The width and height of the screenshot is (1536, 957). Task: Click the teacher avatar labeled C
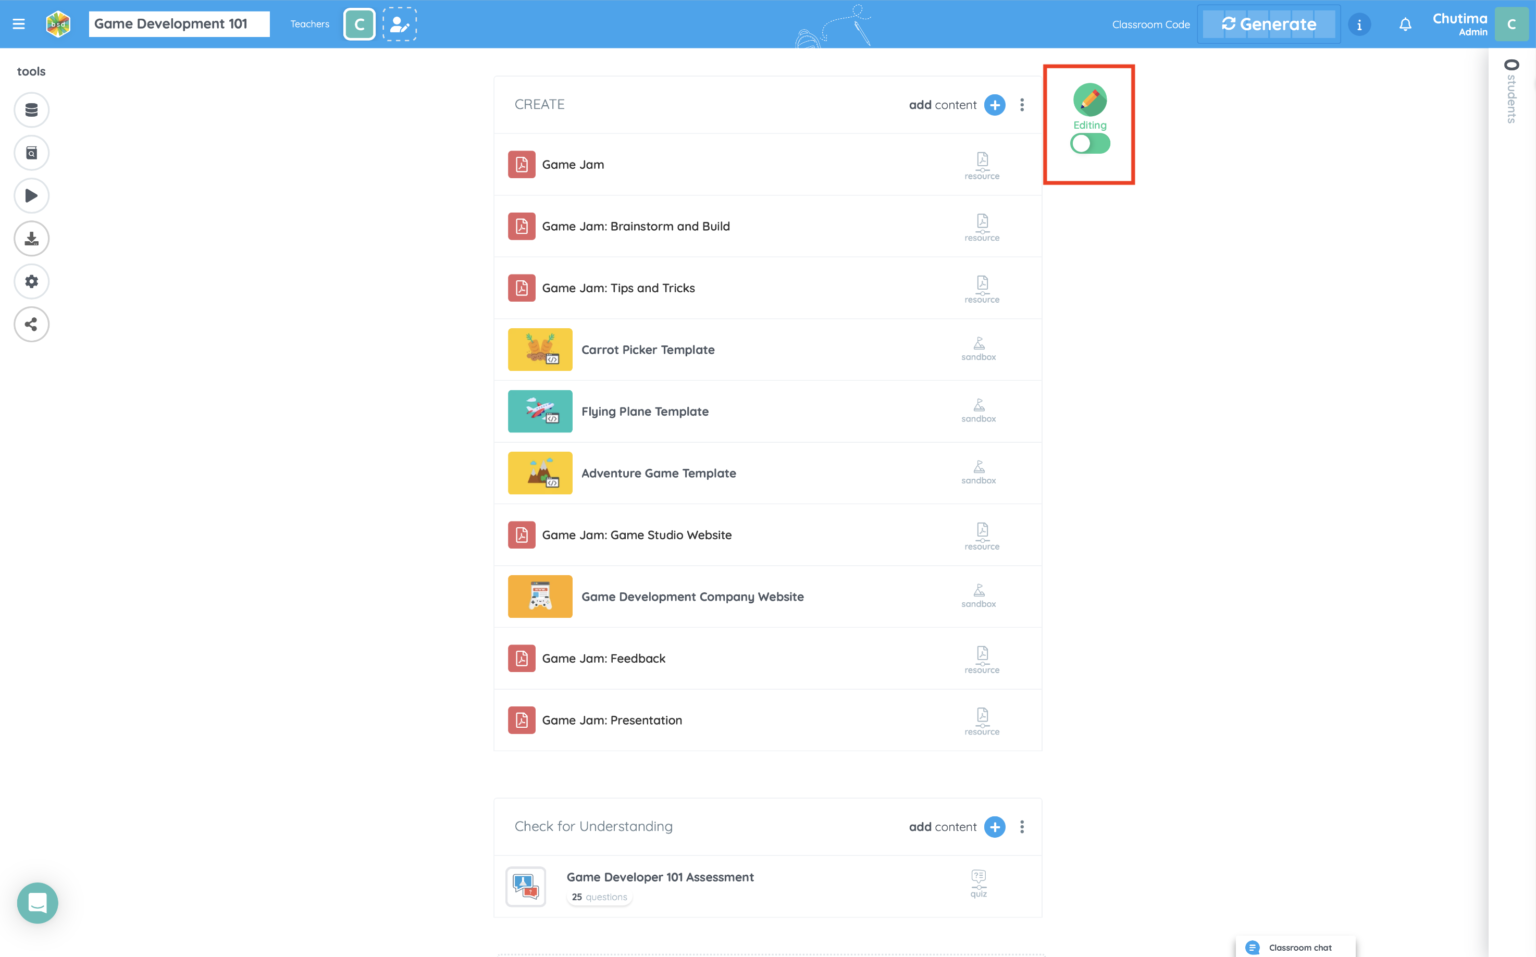point(359,24)
